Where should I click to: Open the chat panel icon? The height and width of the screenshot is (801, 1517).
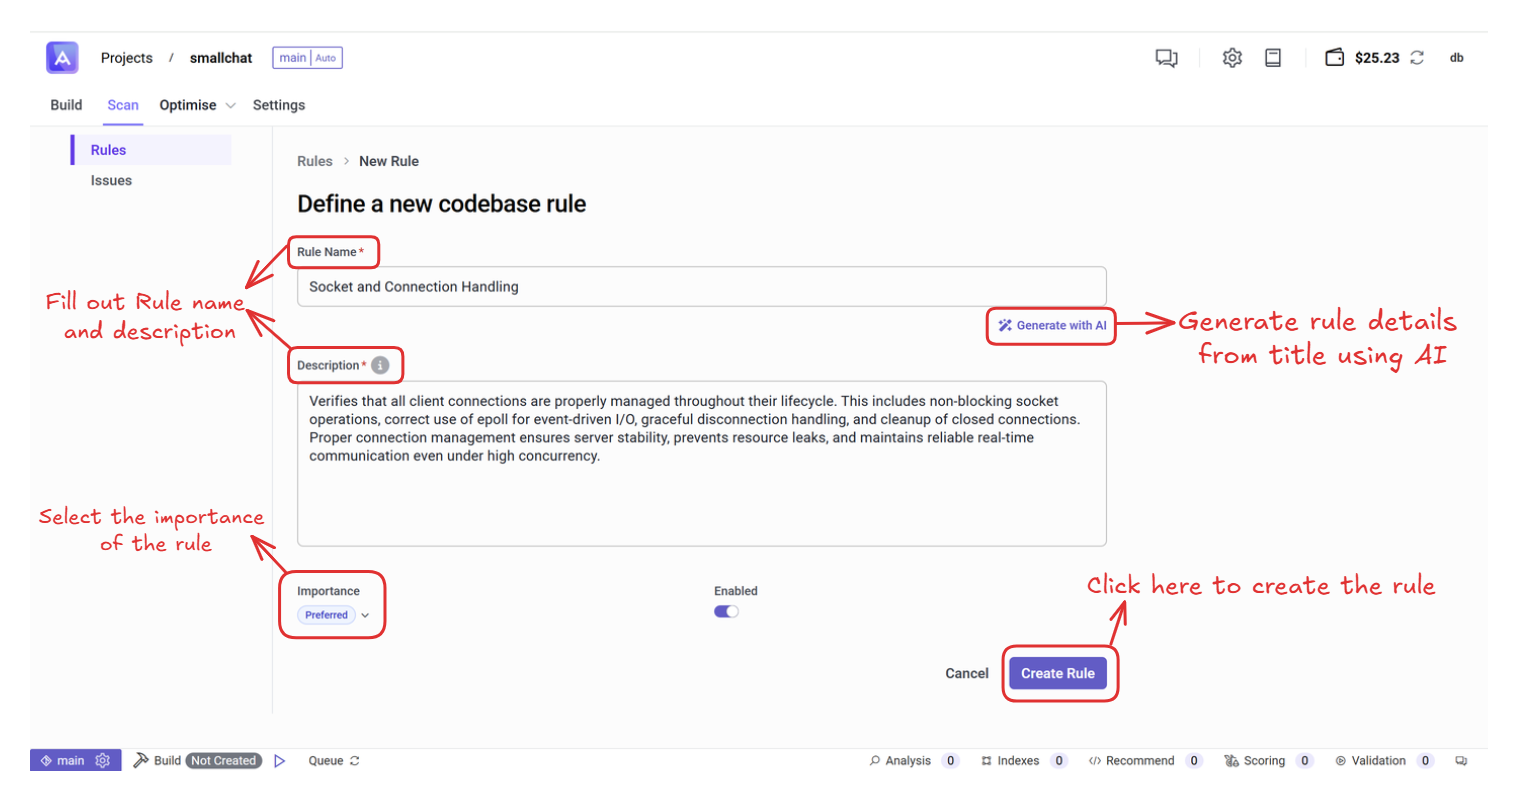pos(1166,58)
